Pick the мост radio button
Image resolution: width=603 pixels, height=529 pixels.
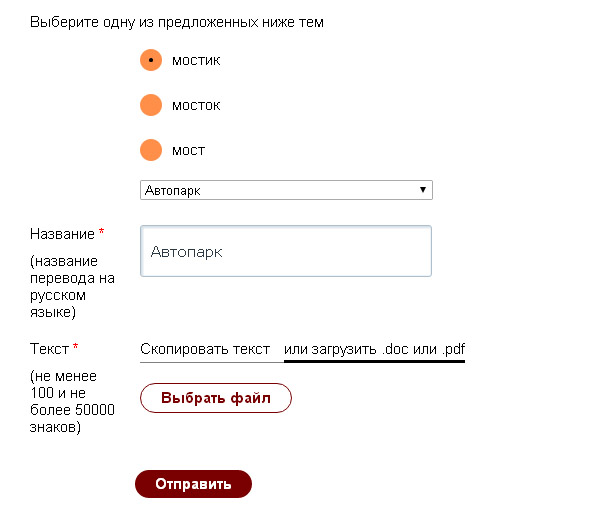click(x=151, y=150)
